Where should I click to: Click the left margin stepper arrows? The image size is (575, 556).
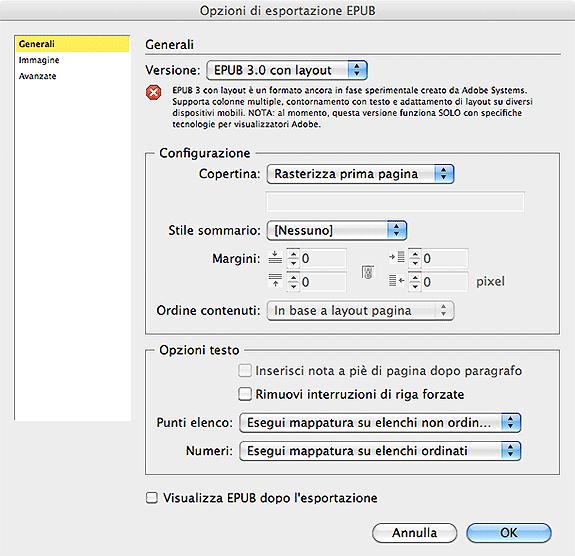tap(415, 258)
